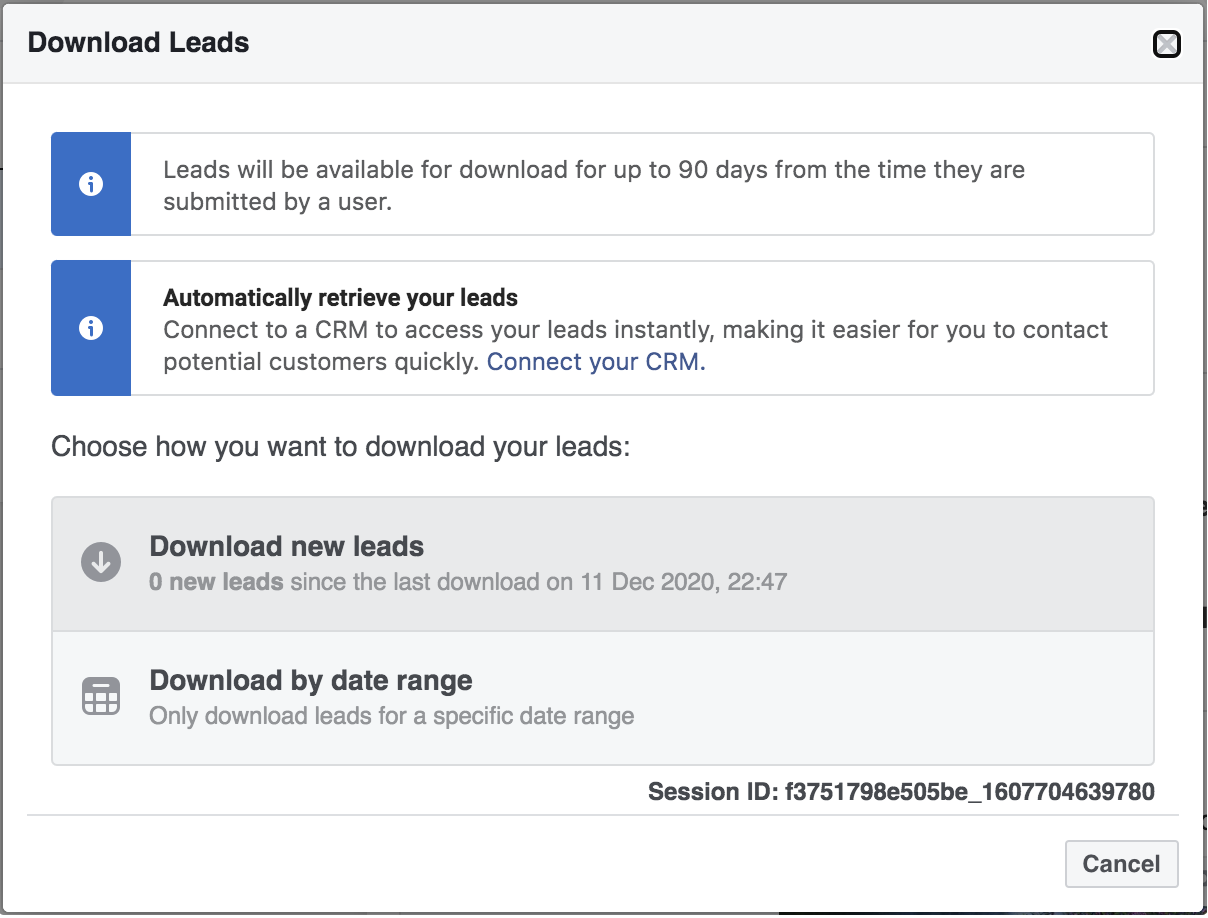
Task: Click the Session ID text
Action: click(901, 793)
